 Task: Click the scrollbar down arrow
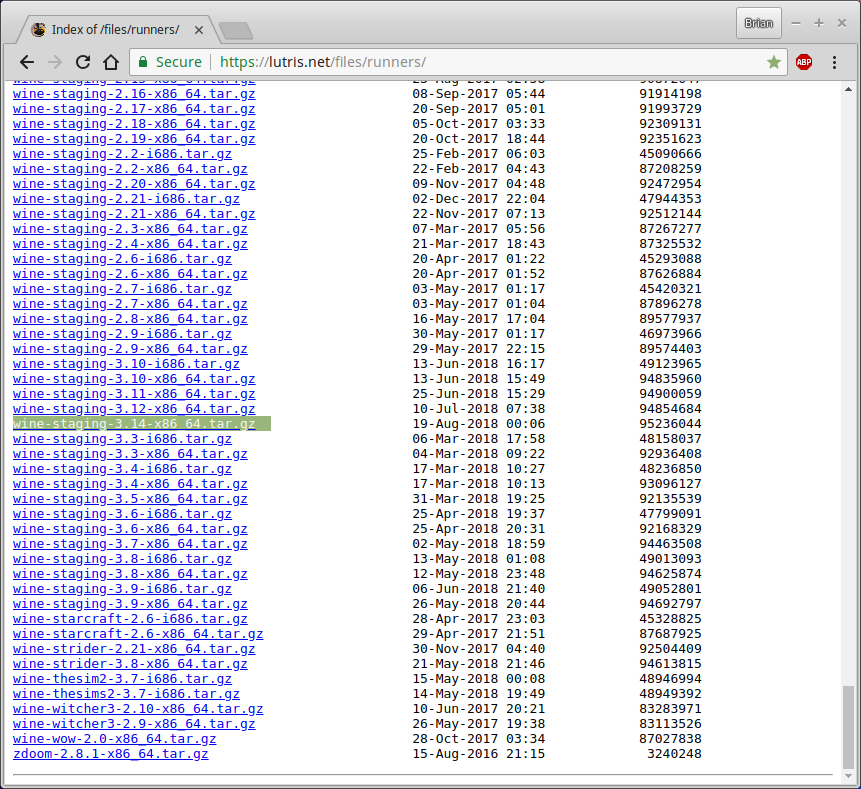[848, 776]
